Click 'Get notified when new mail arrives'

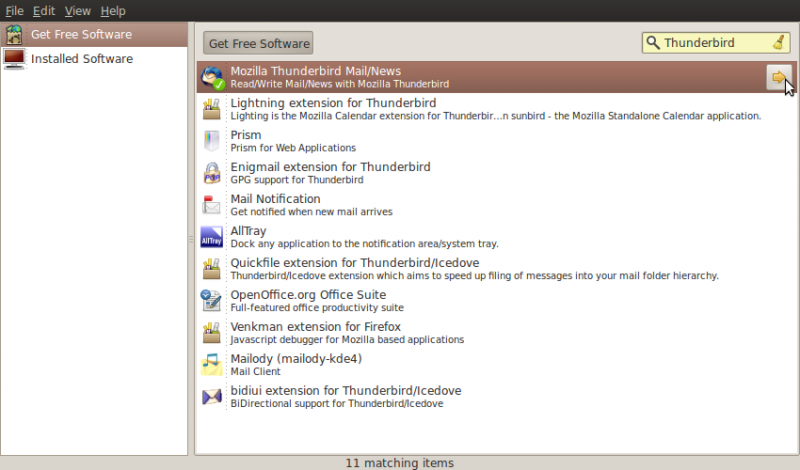coord(311,212)
